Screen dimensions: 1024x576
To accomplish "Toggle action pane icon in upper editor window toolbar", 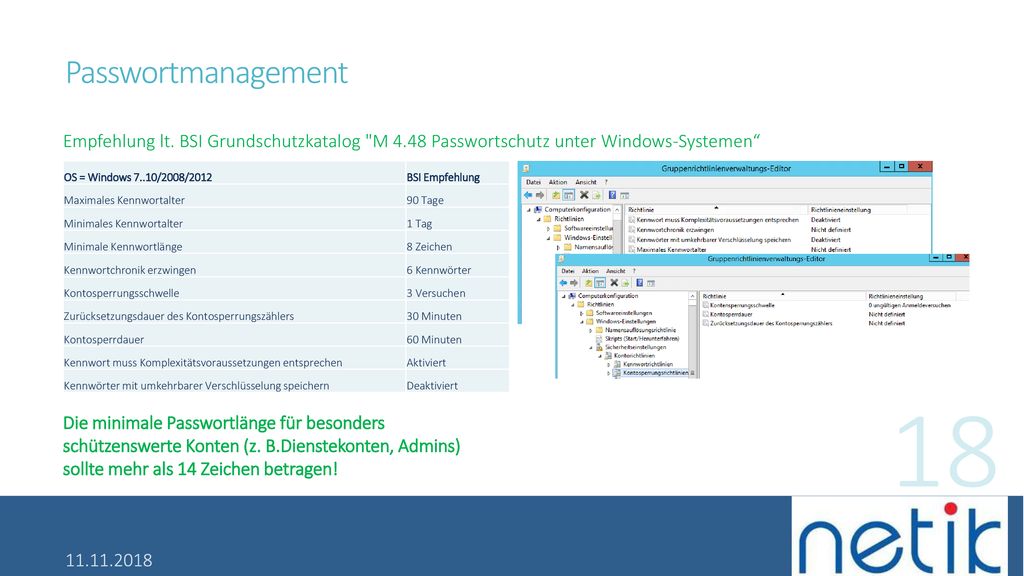I will [x=624, y=195].
